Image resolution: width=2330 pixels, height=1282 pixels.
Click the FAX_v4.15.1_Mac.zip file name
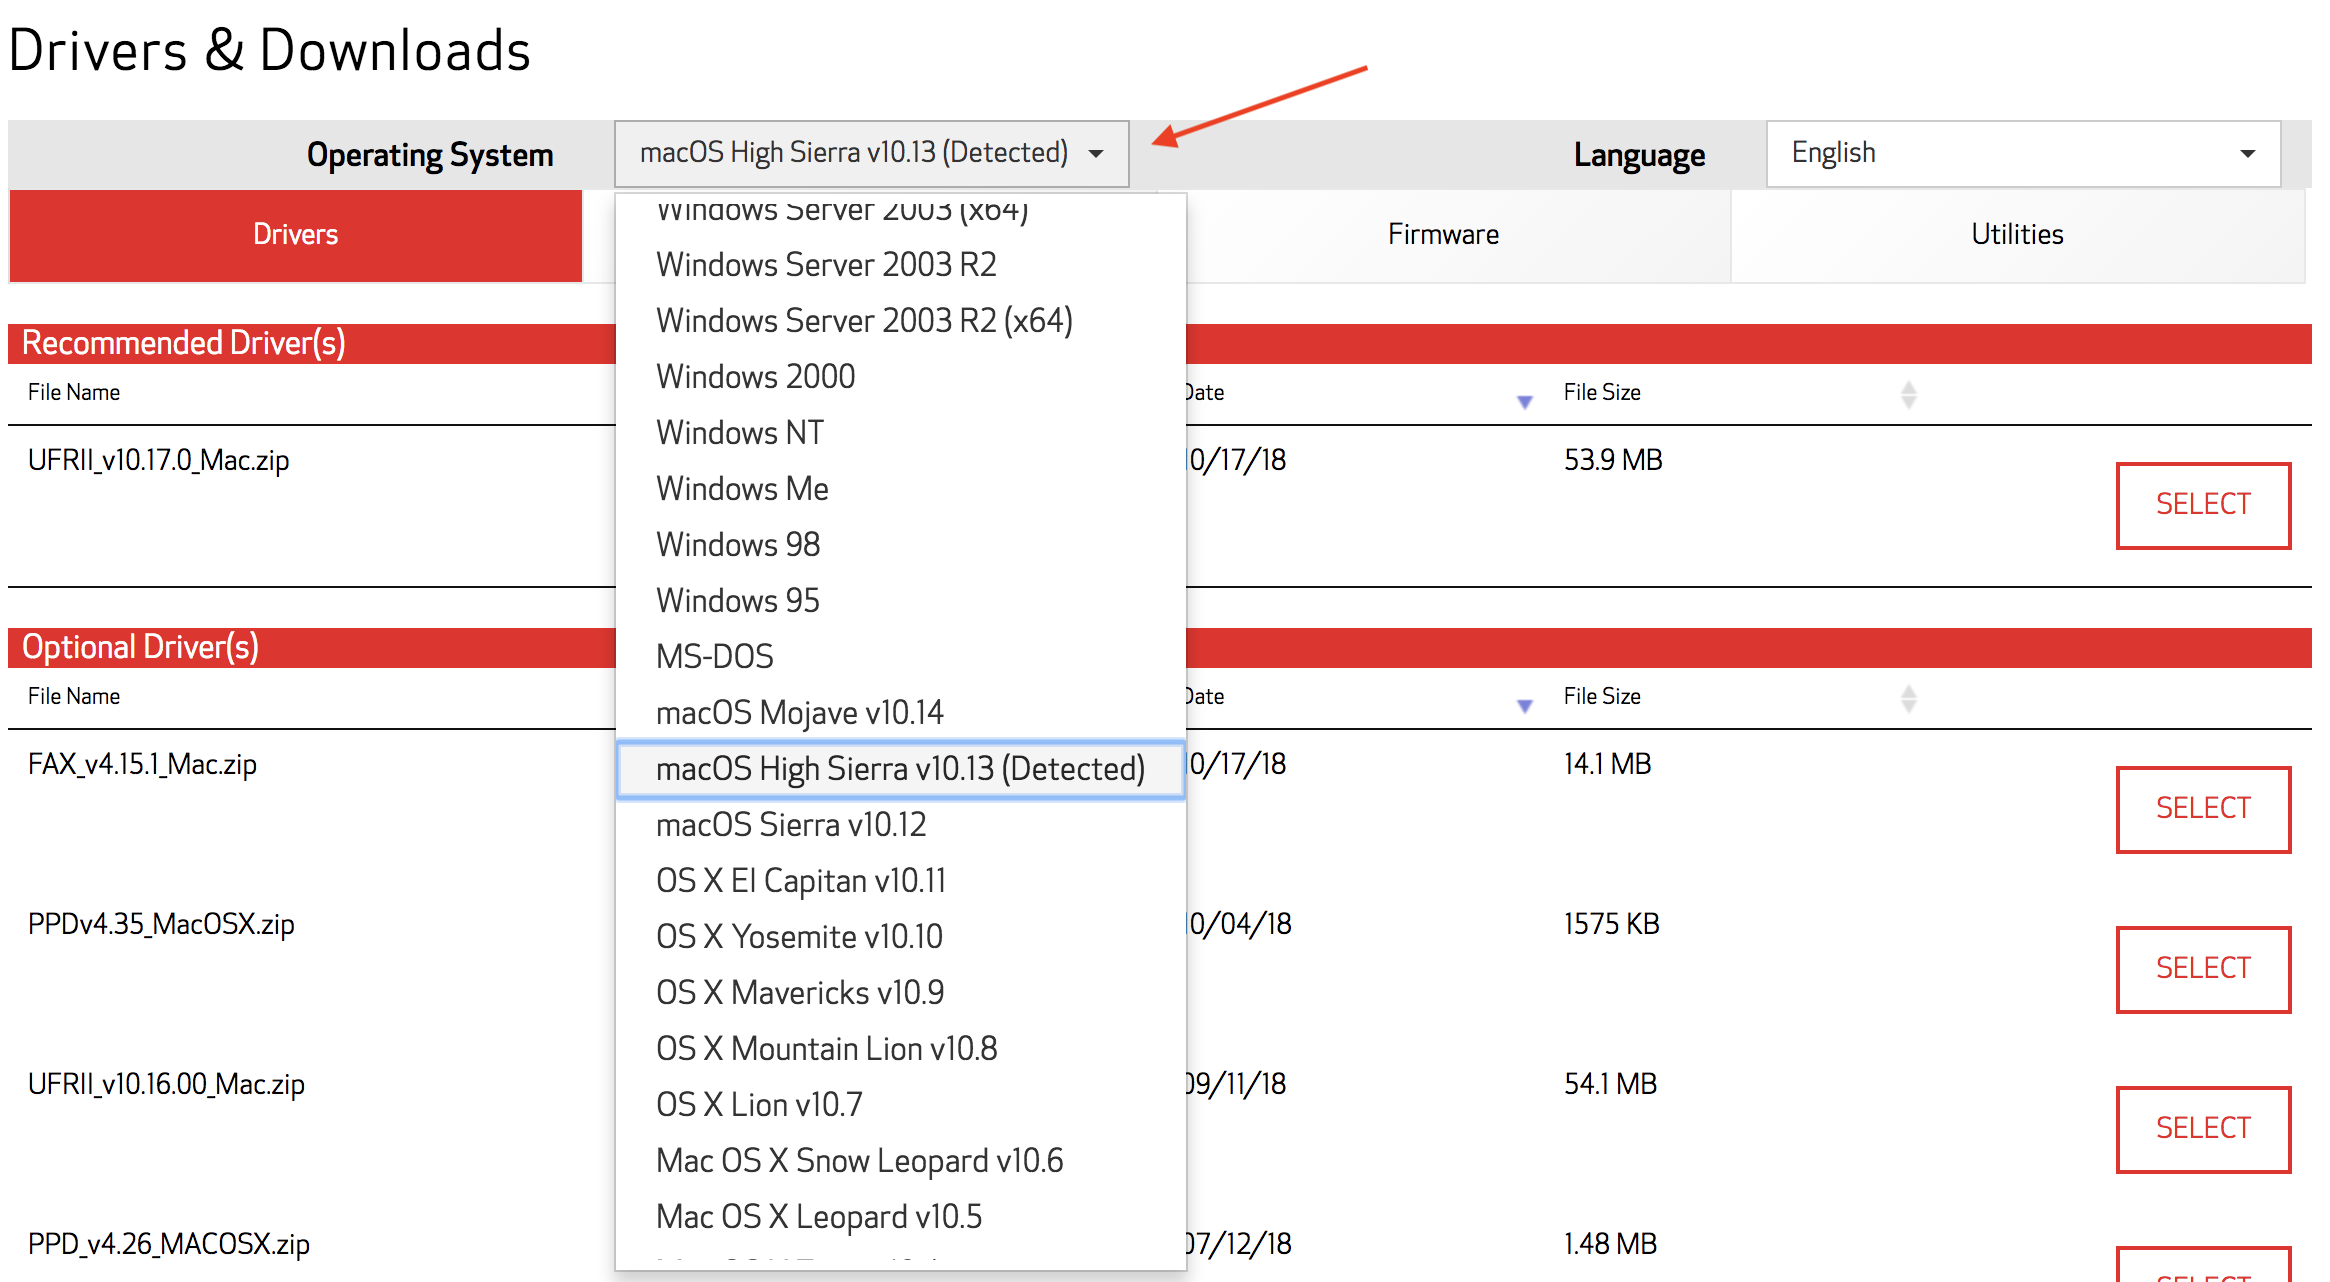[142, 764]
